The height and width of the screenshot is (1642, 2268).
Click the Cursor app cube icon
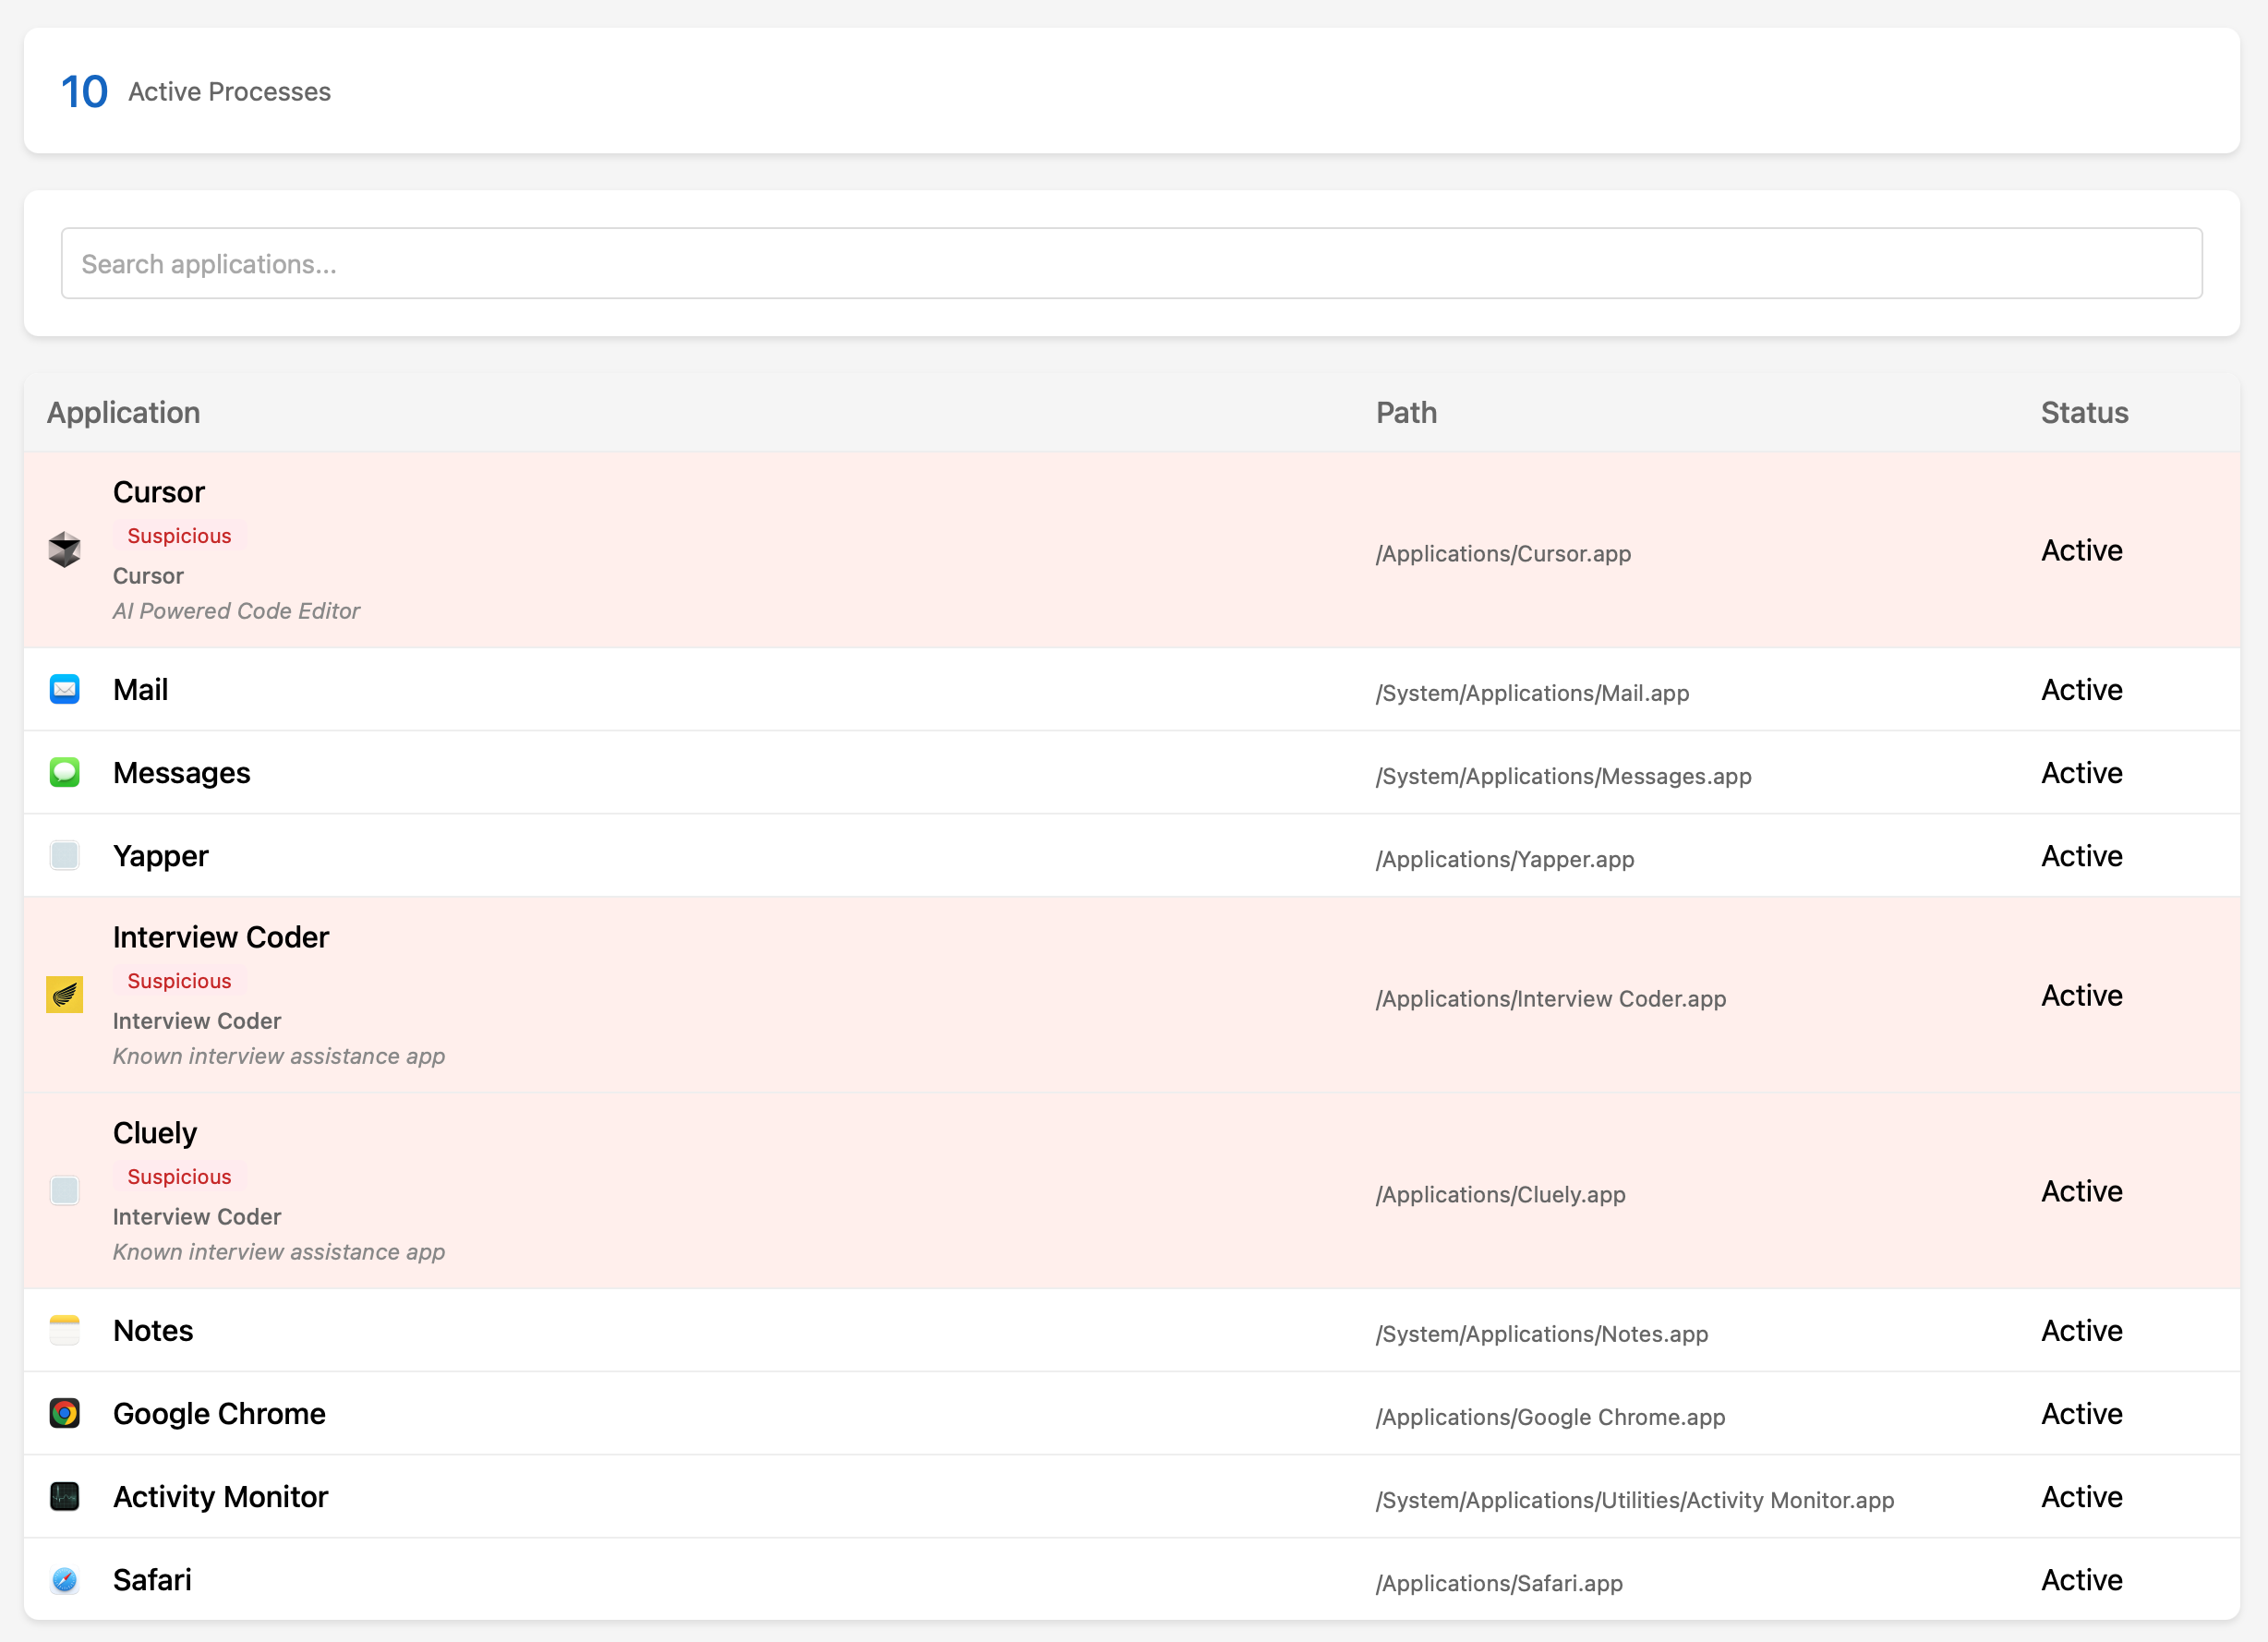point(64,549)
